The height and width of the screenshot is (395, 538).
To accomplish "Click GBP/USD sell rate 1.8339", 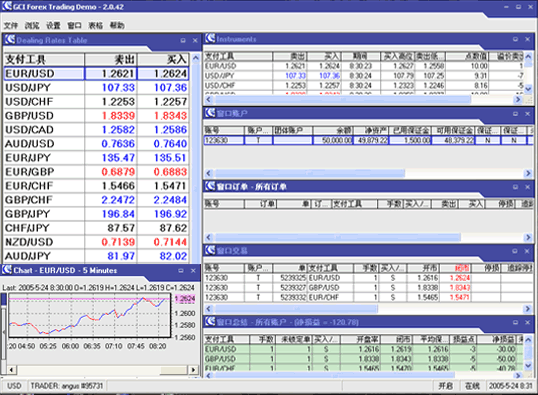I will click(118, 116).
